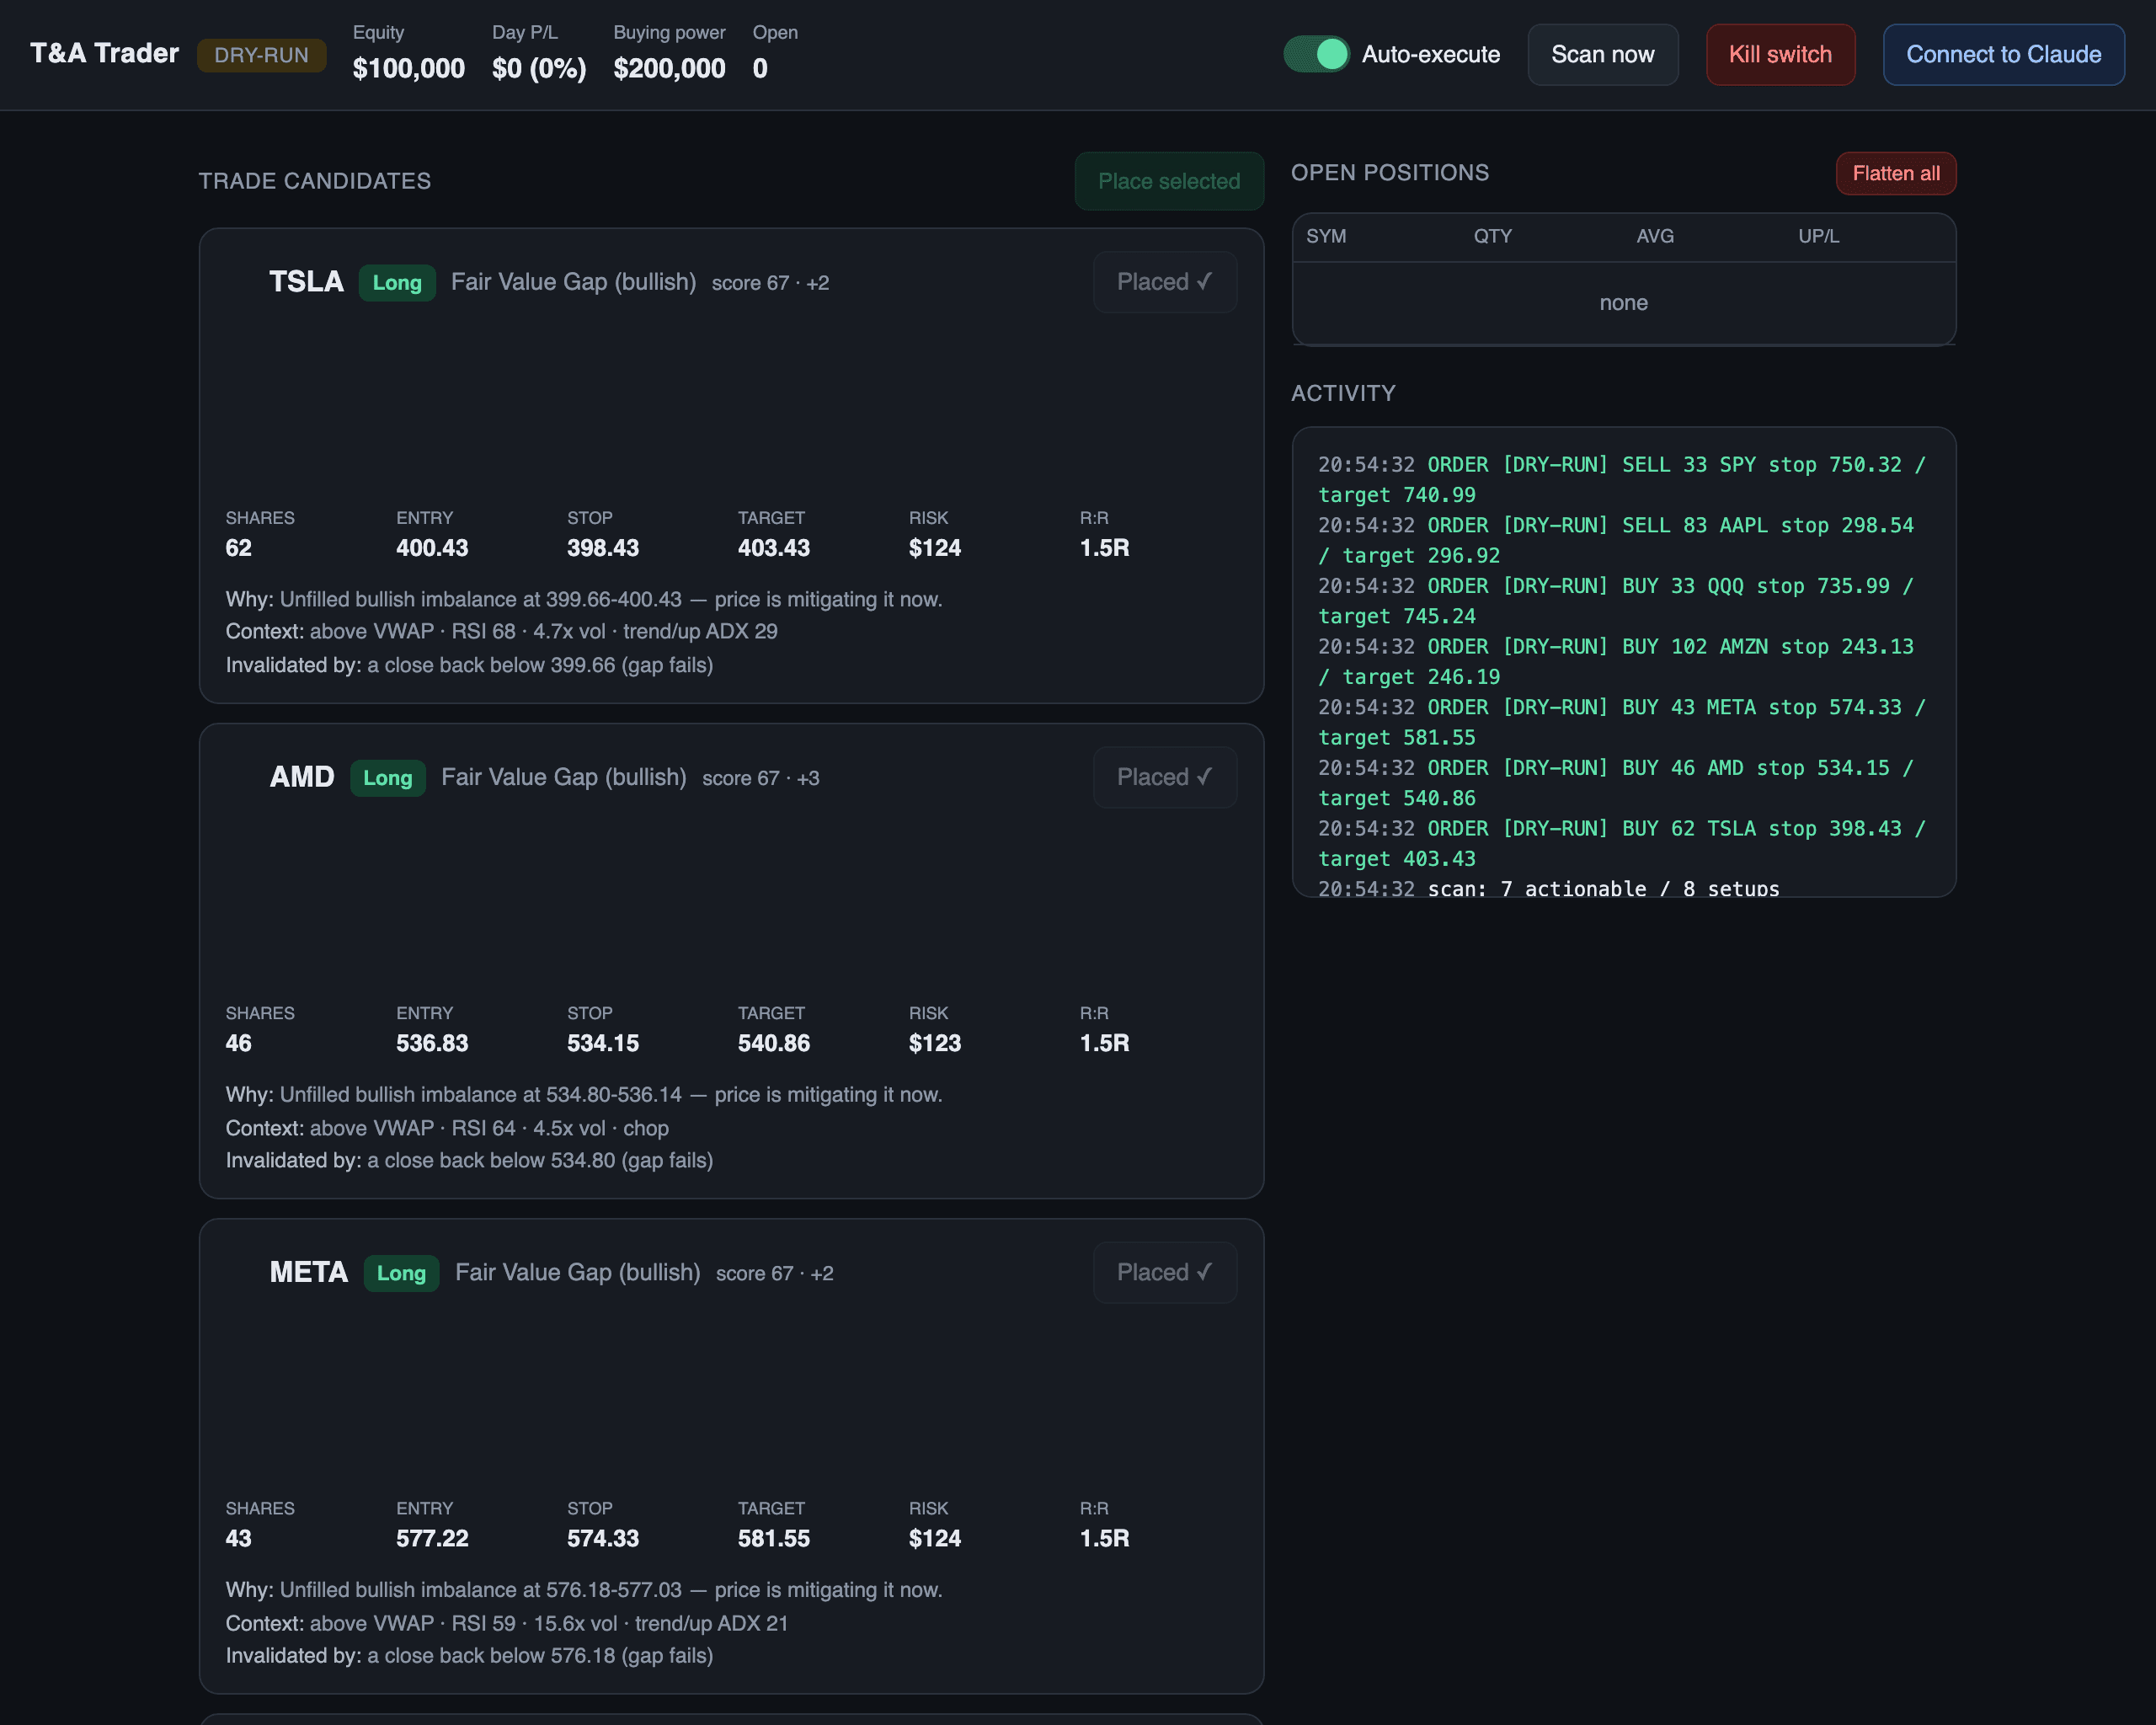Click the DRY-RUN mode badge
2156x1725 pixels.
261,55
